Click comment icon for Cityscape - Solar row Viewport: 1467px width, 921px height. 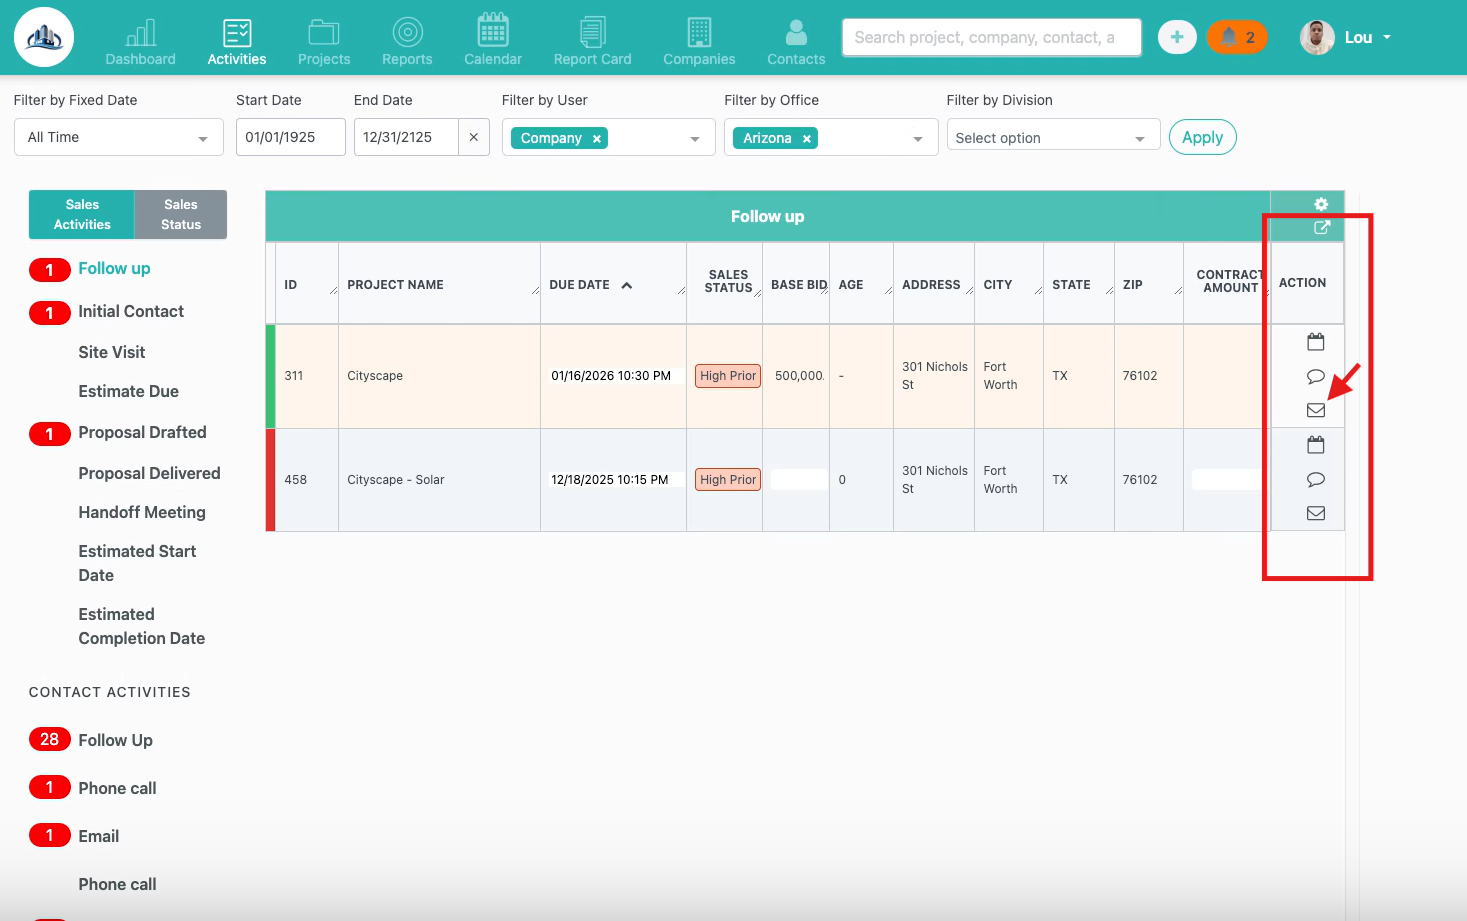click(x=1316, y=480)
